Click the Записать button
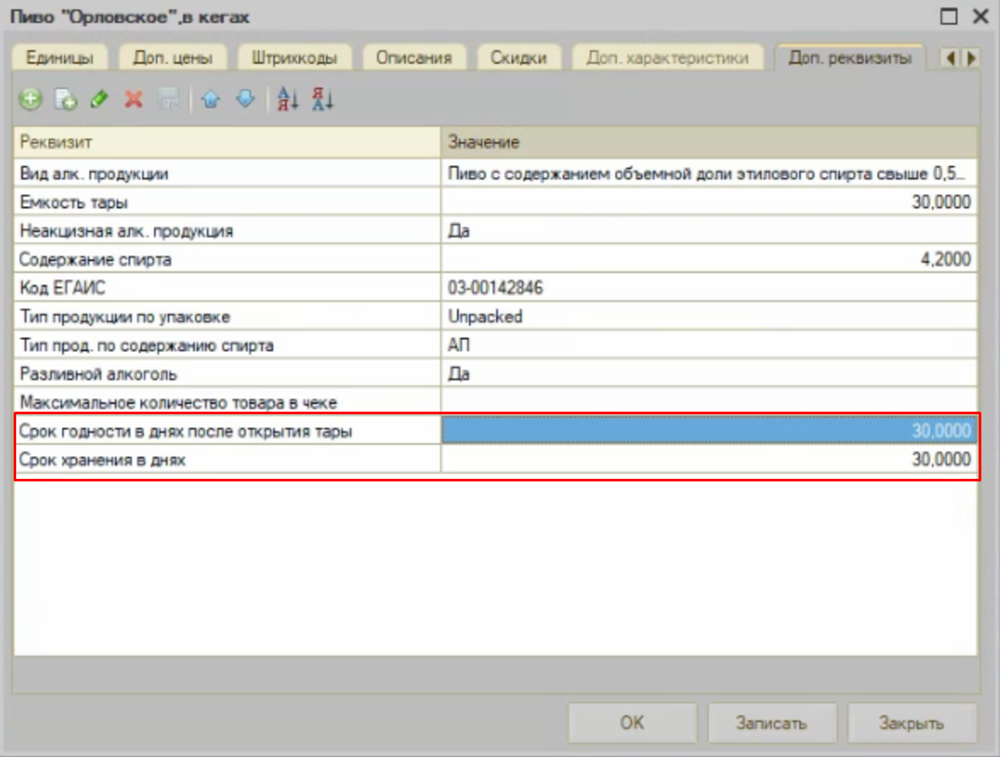Image resolution: width=1000 pixels, height=757 pixels. pyautogui.click(x=771, y=723)
